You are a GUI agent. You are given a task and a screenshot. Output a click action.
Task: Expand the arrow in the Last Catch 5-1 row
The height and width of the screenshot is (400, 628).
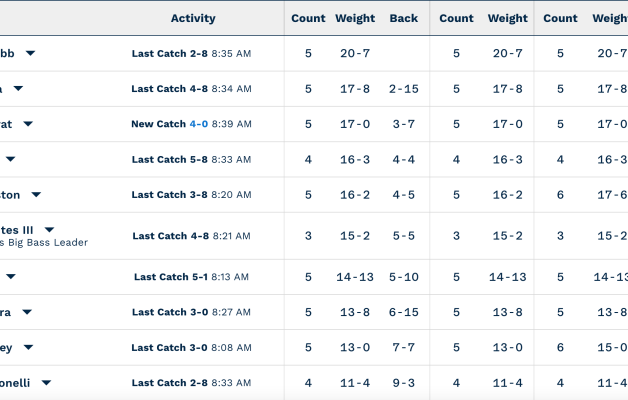pos(10,277)
